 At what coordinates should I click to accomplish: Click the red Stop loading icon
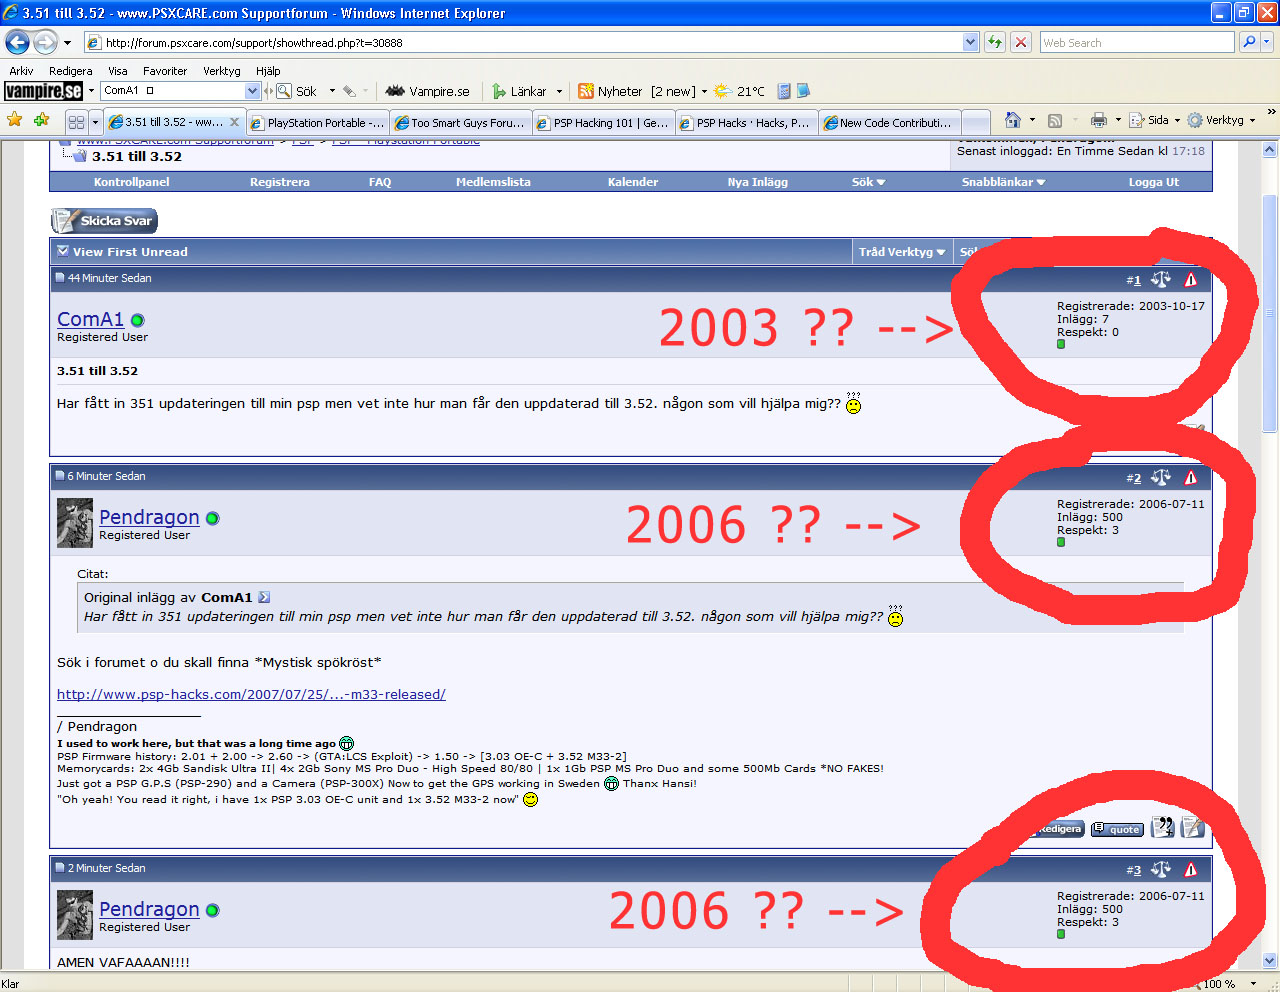click(1020, 42)
